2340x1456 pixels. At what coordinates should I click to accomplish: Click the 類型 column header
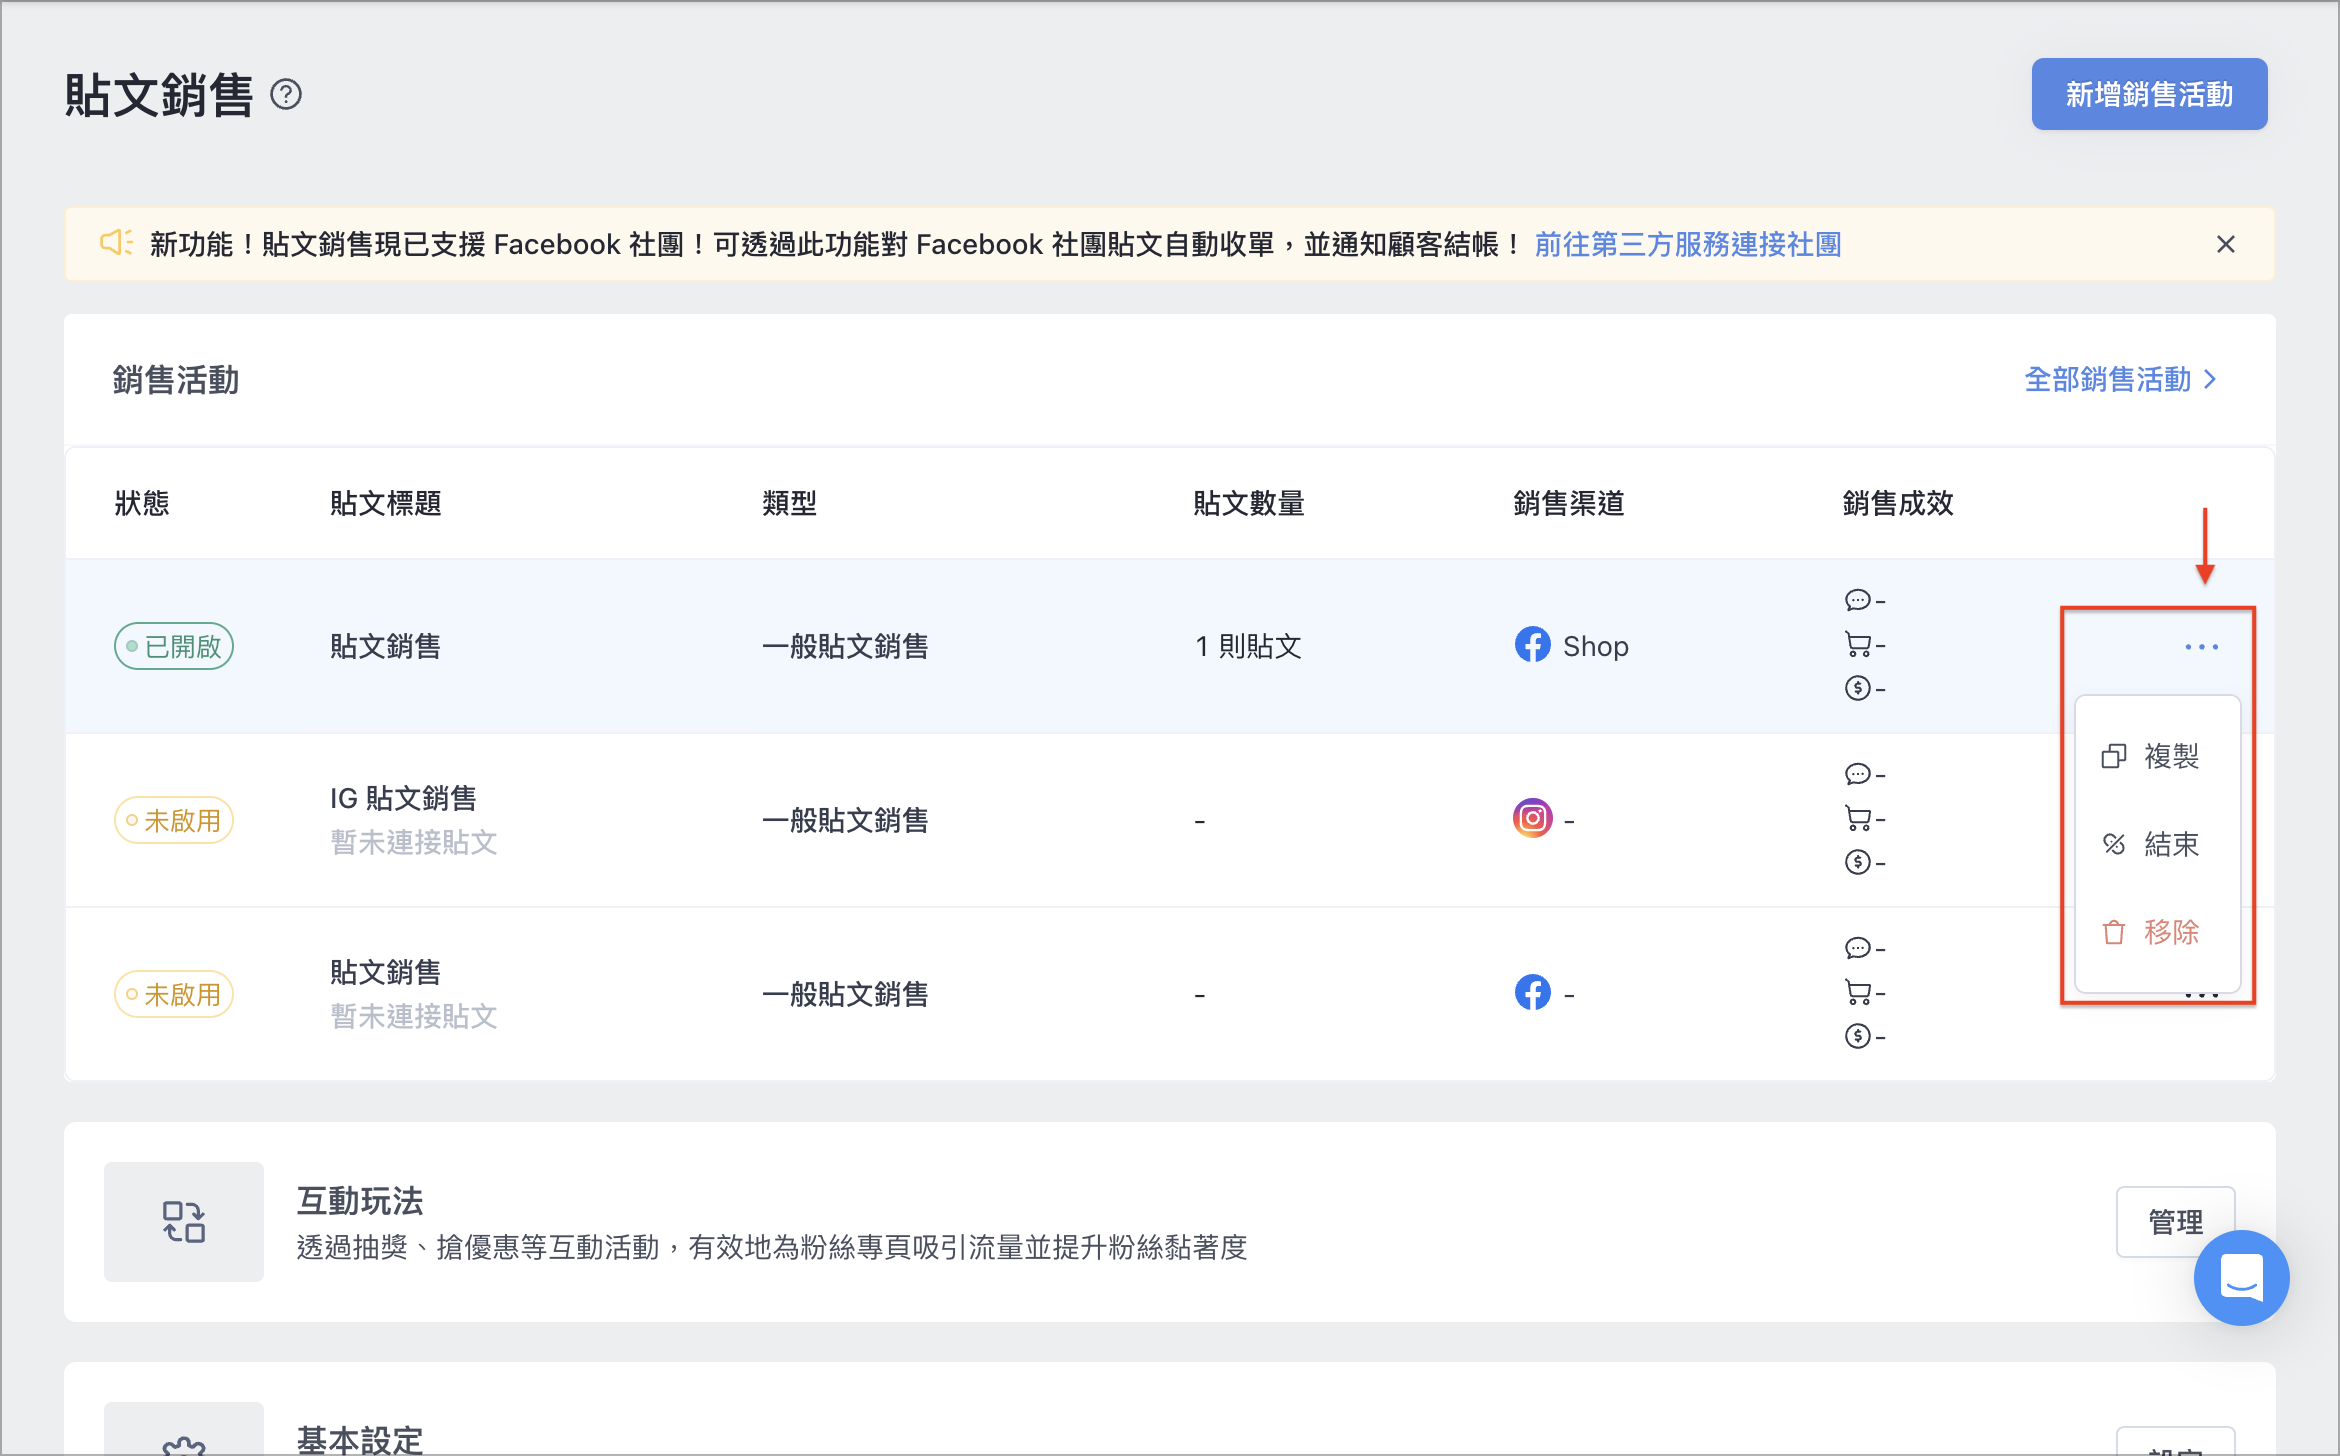pyautogui.click(x=790, y=503)
